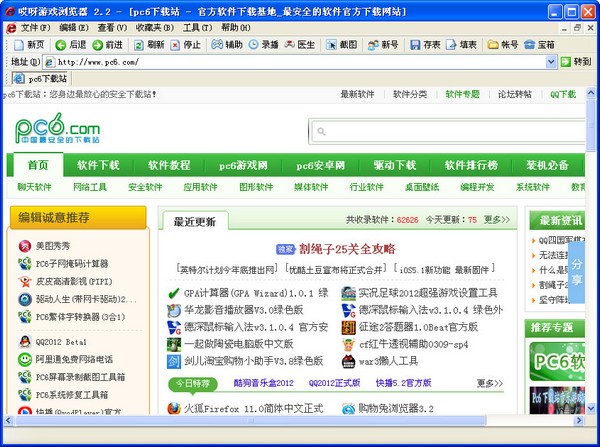This screenshot has height=447, width=600.
Task: Click the QQ2012 Beta1 penguin icon
Action: click(x=25, y=341)
